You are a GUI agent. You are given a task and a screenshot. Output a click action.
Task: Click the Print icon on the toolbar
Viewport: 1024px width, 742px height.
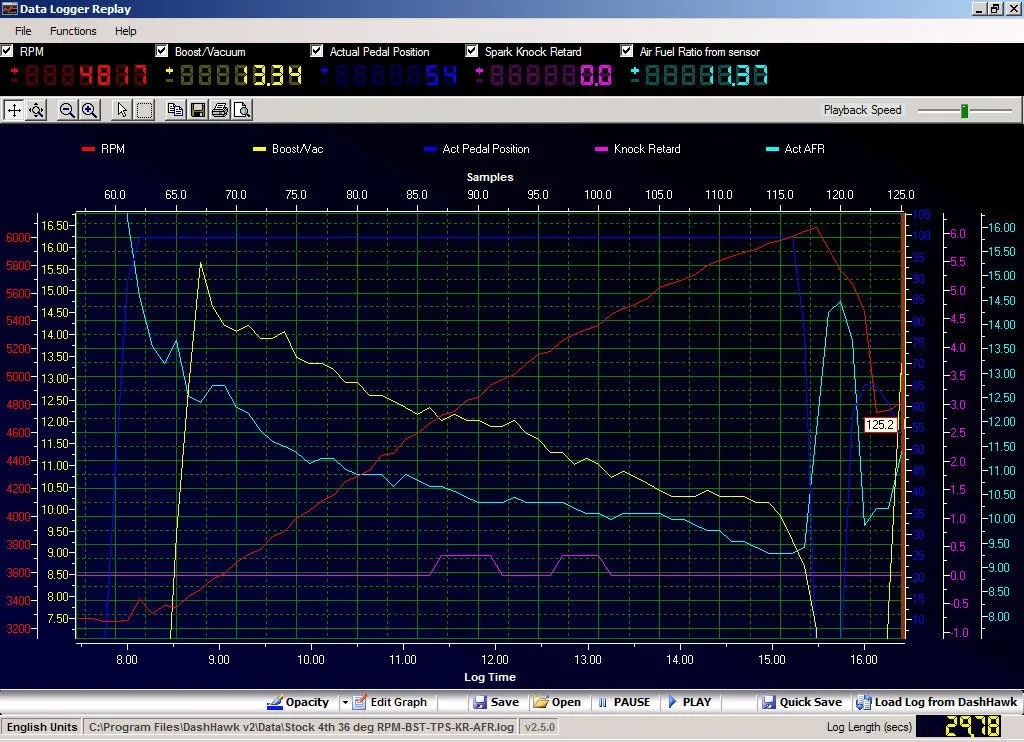(x=218, y=110)
